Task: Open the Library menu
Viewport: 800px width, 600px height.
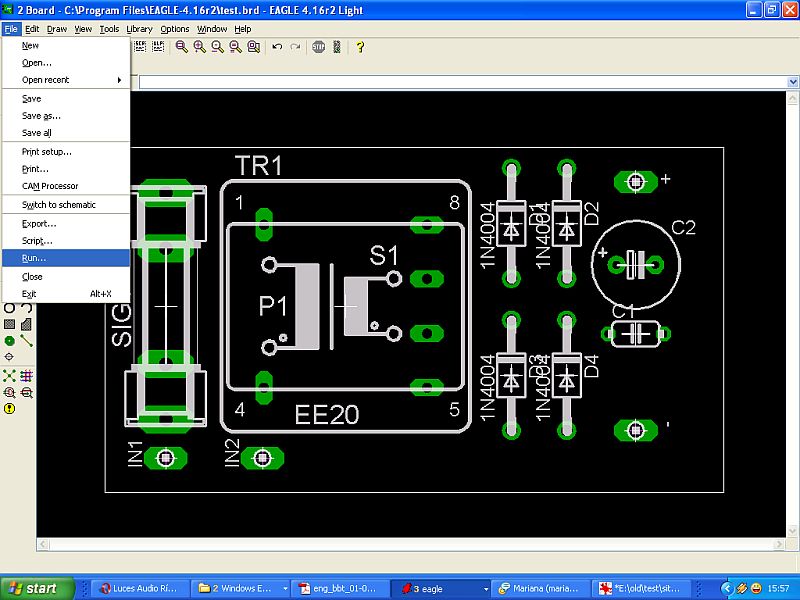Action: pyautogui.click(x=139, y=29)
